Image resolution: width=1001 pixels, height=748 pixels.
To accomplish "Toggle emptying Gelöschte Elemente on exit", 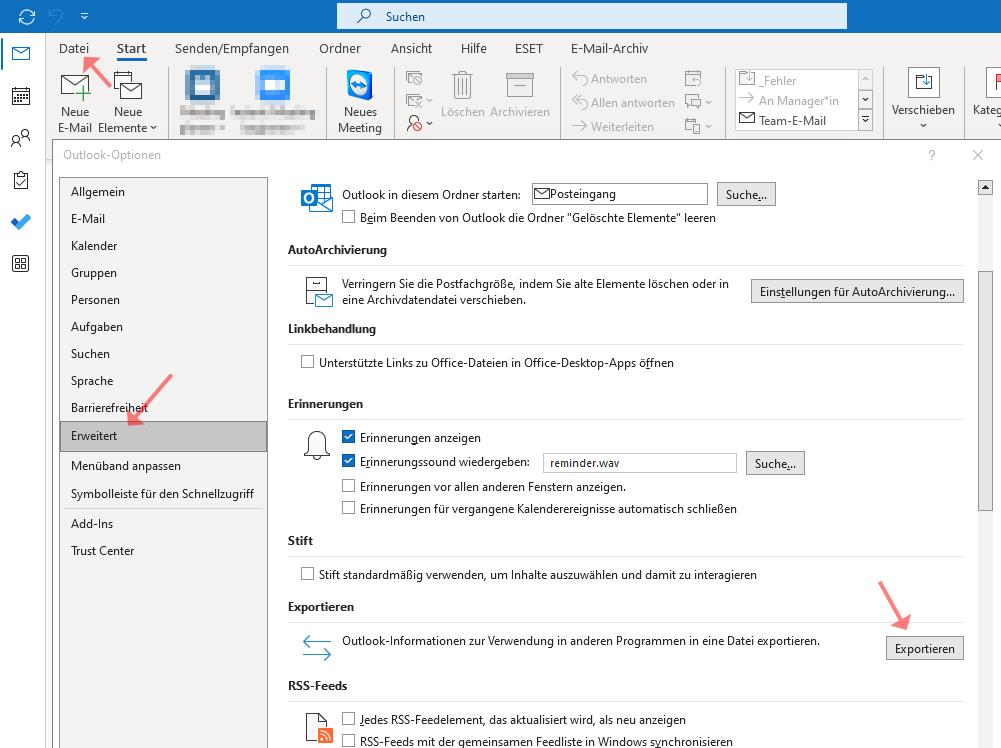I will pos(349,217).
